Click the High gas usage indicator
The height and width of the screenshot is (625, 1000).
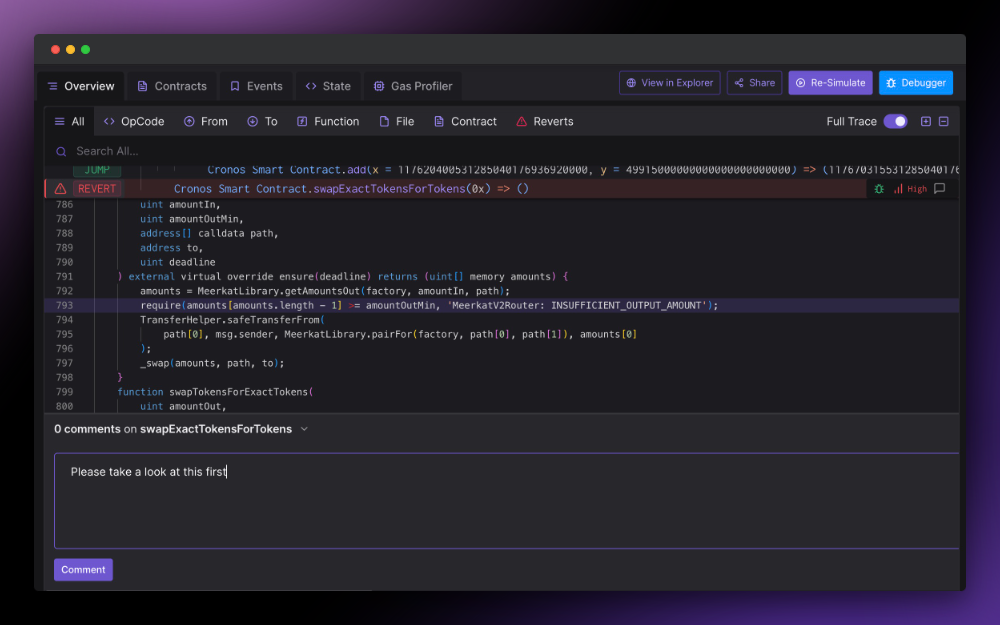[912, 188]
